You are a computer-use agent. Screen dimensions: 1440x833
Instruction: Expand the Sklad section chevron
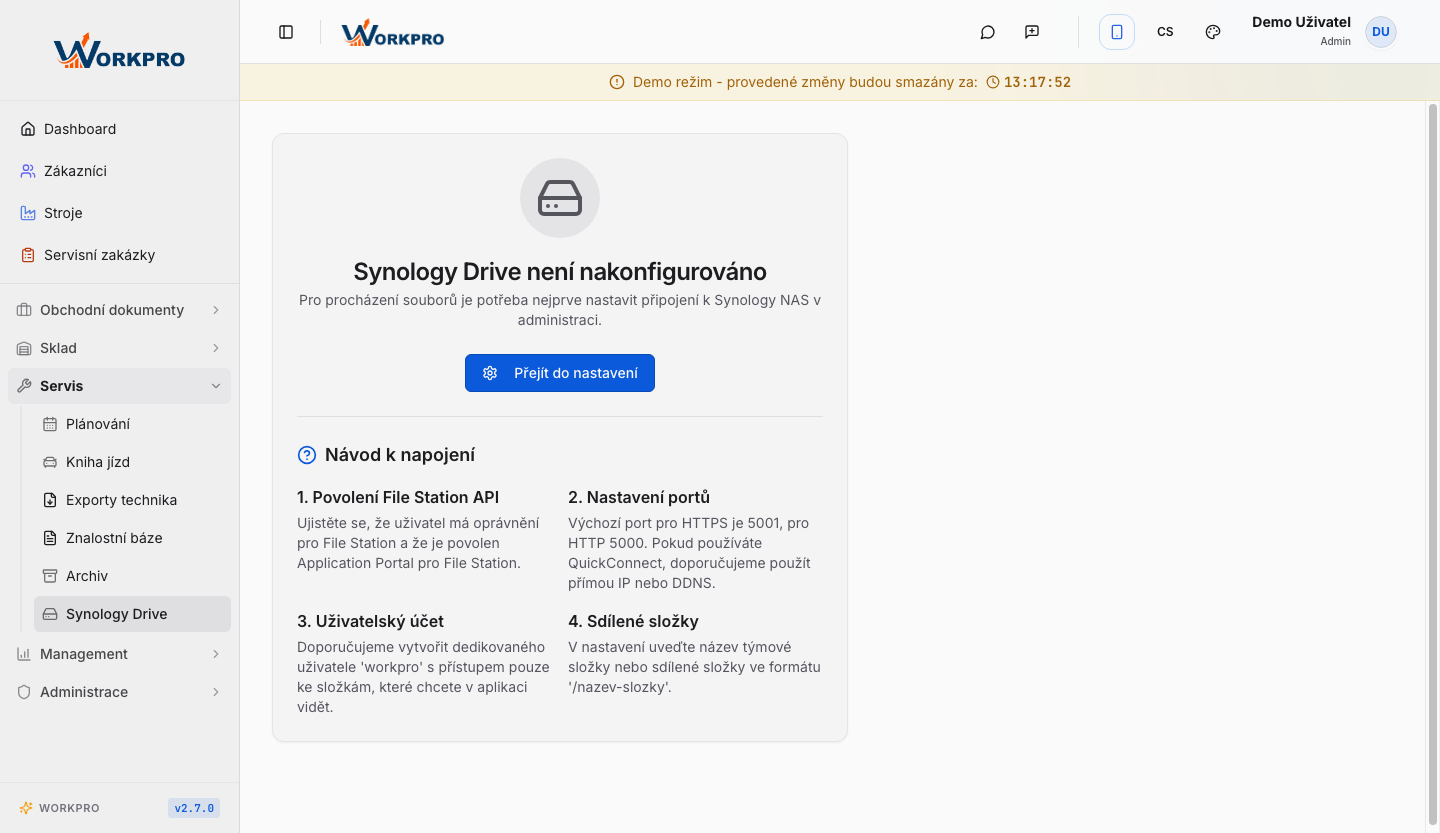216,348
